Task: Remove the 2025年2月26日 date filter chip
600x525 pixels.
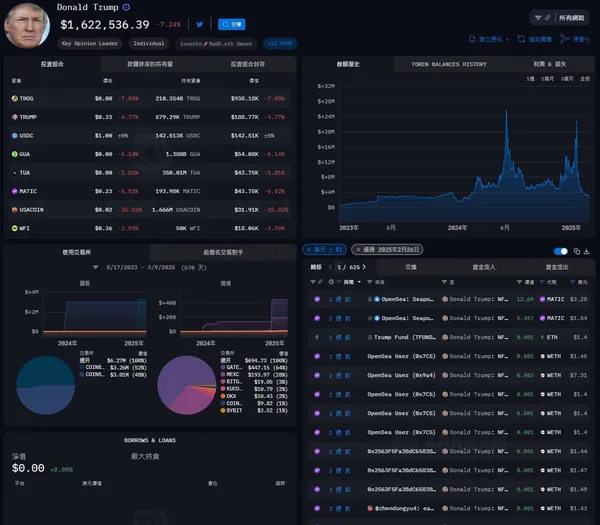Action: click(355, 249)
